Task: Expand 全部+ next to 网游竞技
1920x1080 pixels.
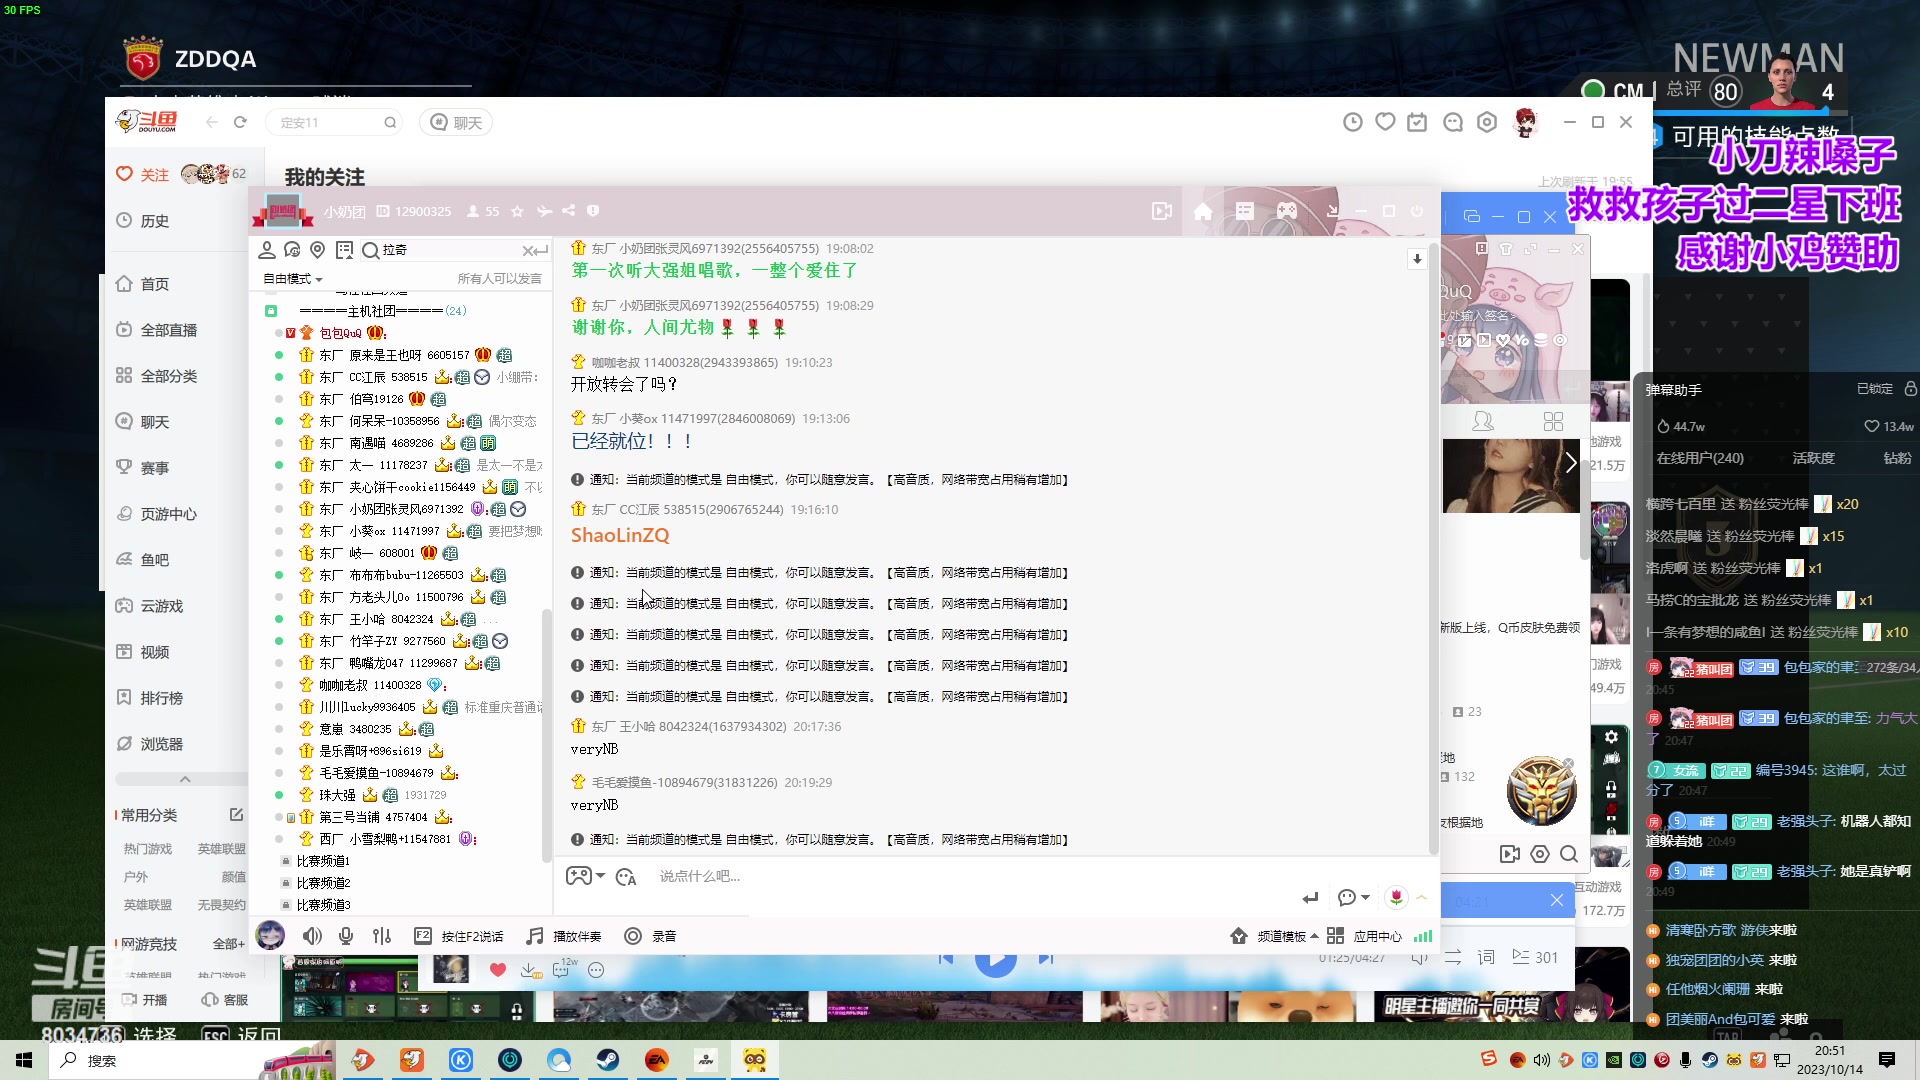Action: click(x=228, y=944)
